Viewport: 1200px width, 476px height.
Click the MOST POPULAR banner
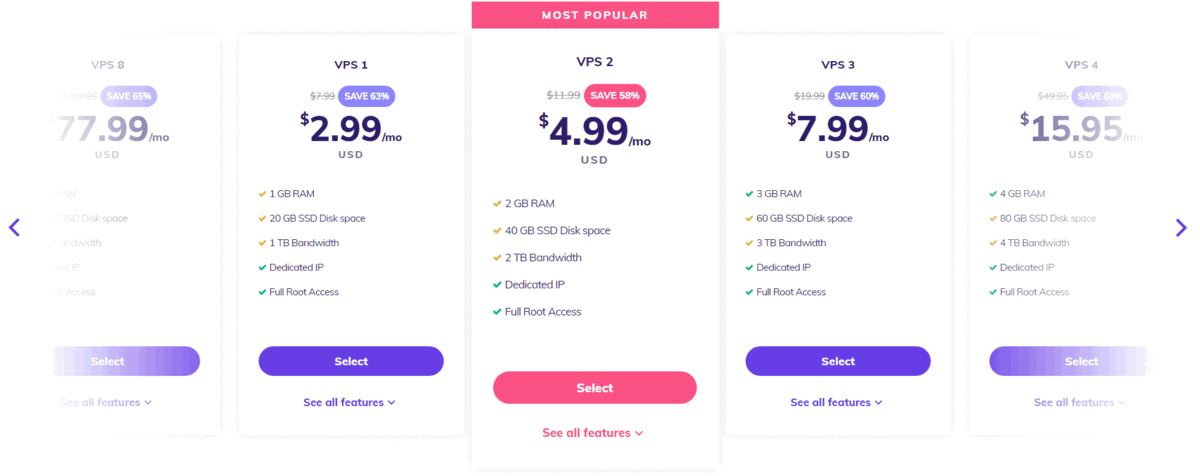[595, 15]
